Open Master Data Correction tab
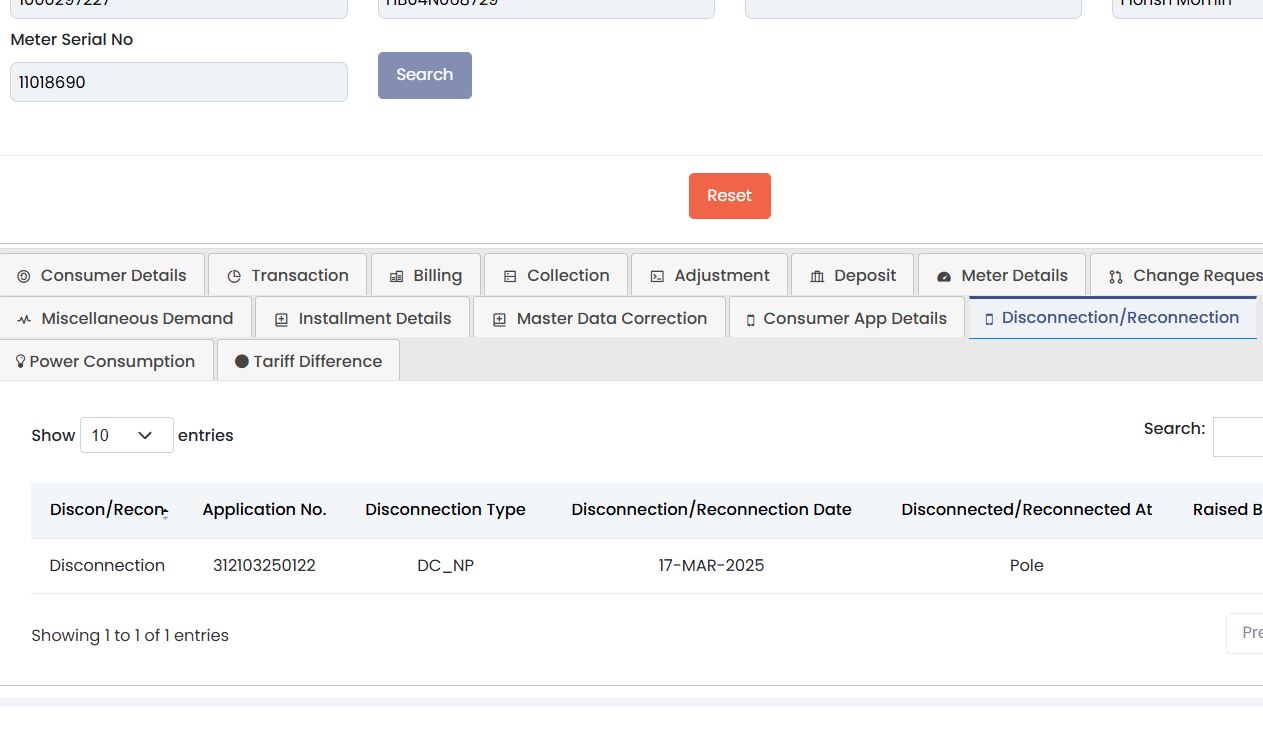 (x=599, y=318)
